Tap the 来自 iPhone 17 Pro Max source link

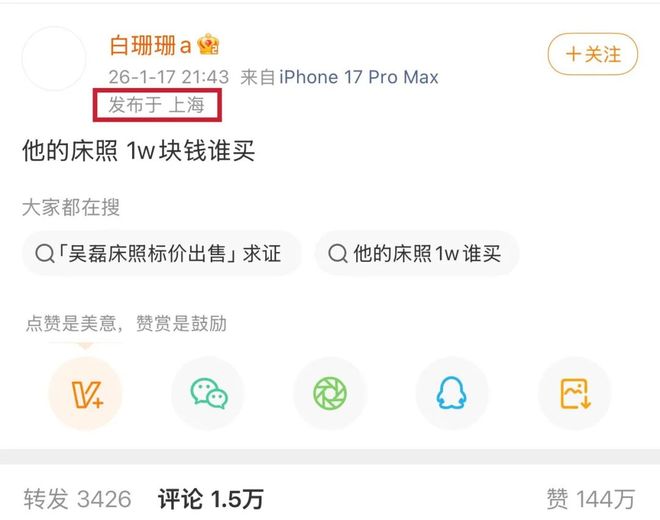coord(339,77)
